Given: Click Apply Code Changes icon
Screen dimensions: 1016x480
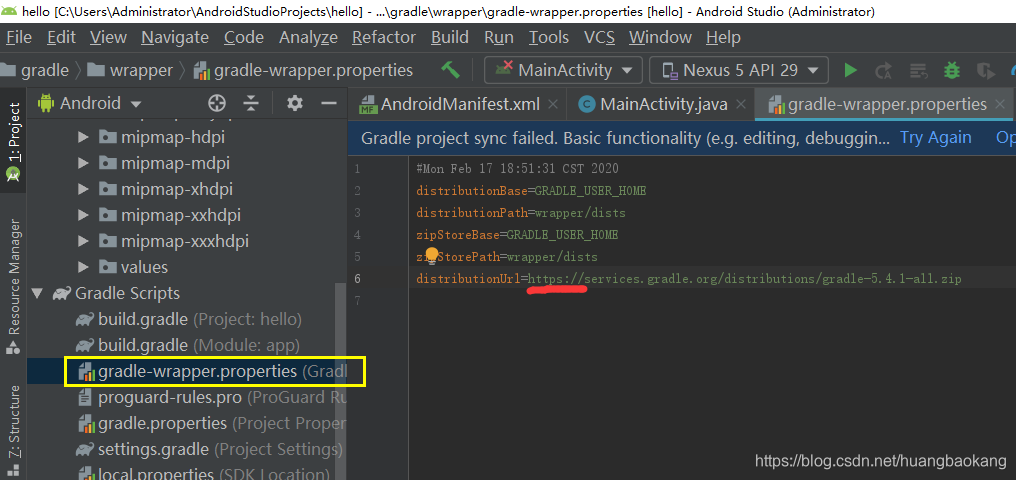Looking at the screenshot, I should pos(918,70).
